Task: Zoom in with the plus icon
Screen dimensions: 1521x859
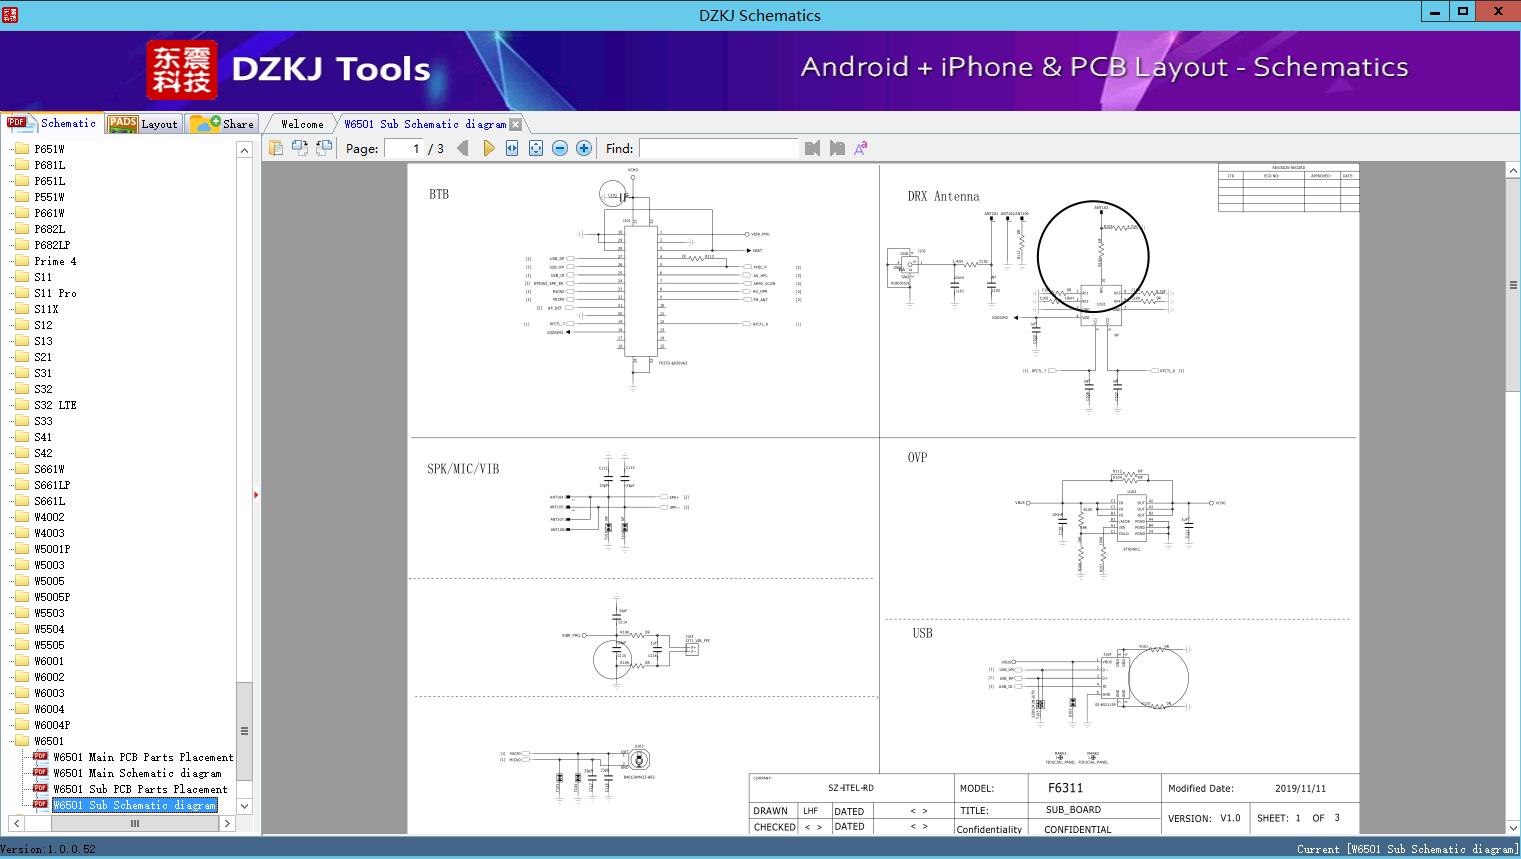Action: (x=584, y=148)
